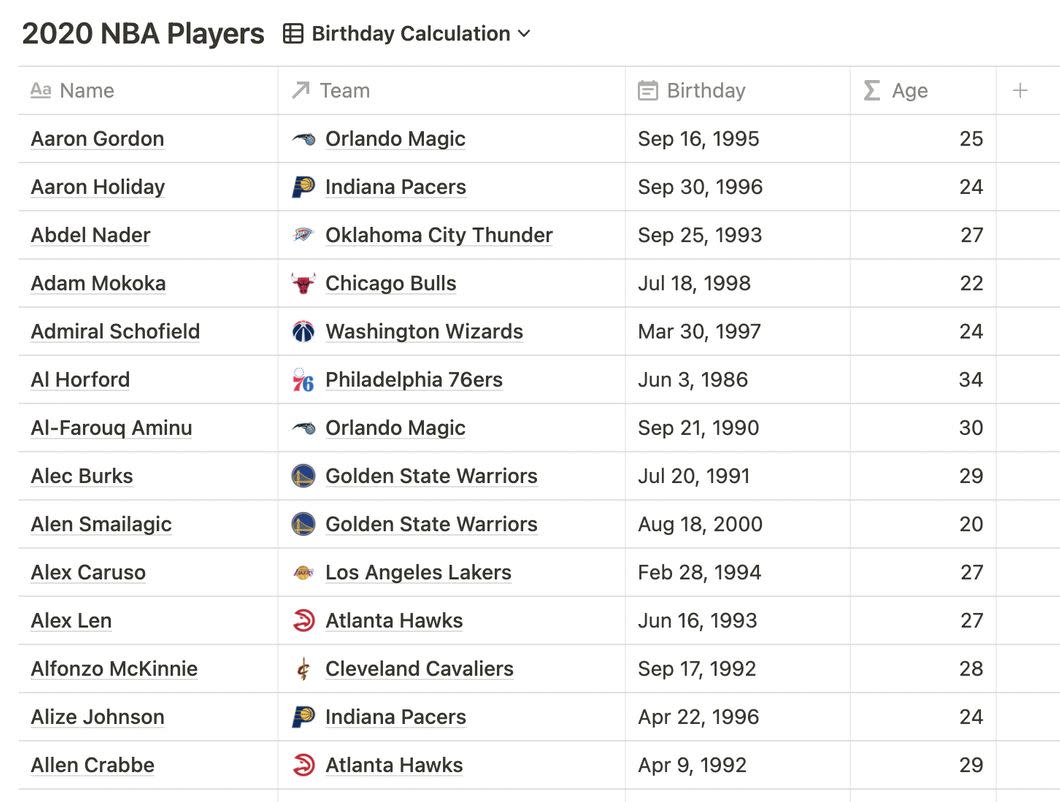Click the Philadelphia 76ers logo icon

pos(303,380)
